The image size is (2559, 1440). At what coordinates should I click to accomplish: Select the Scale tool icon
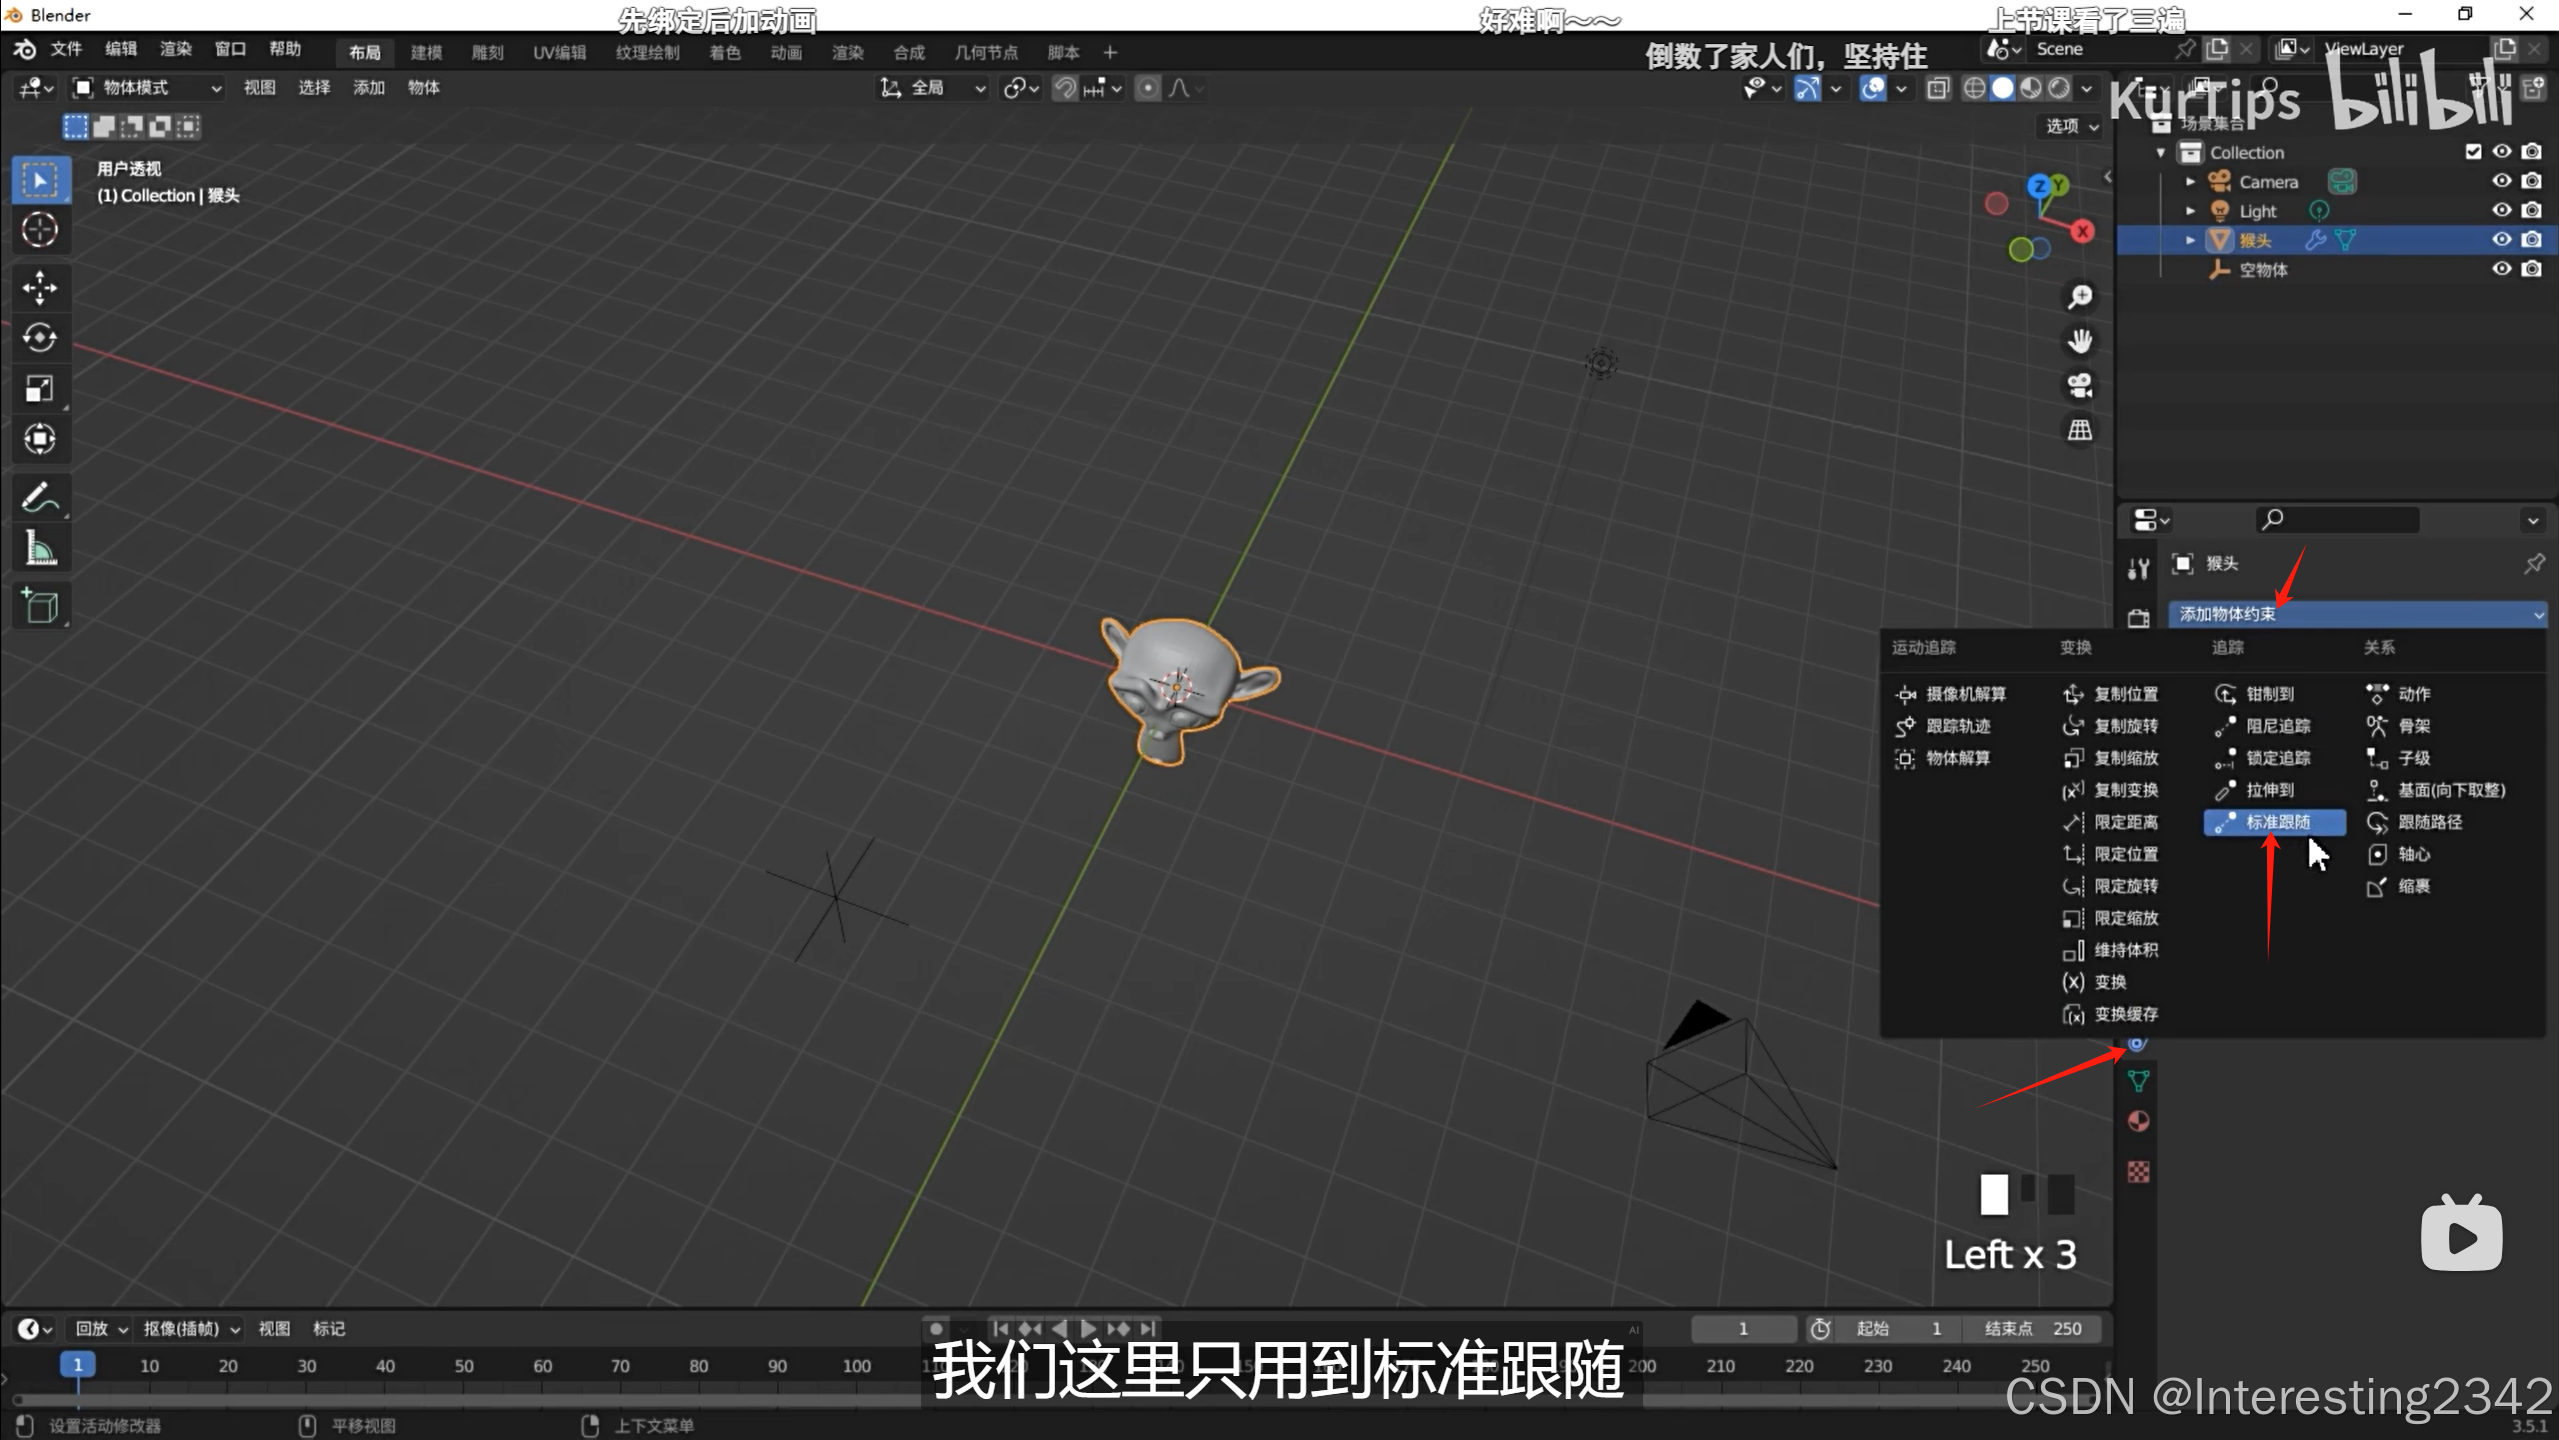40,388
